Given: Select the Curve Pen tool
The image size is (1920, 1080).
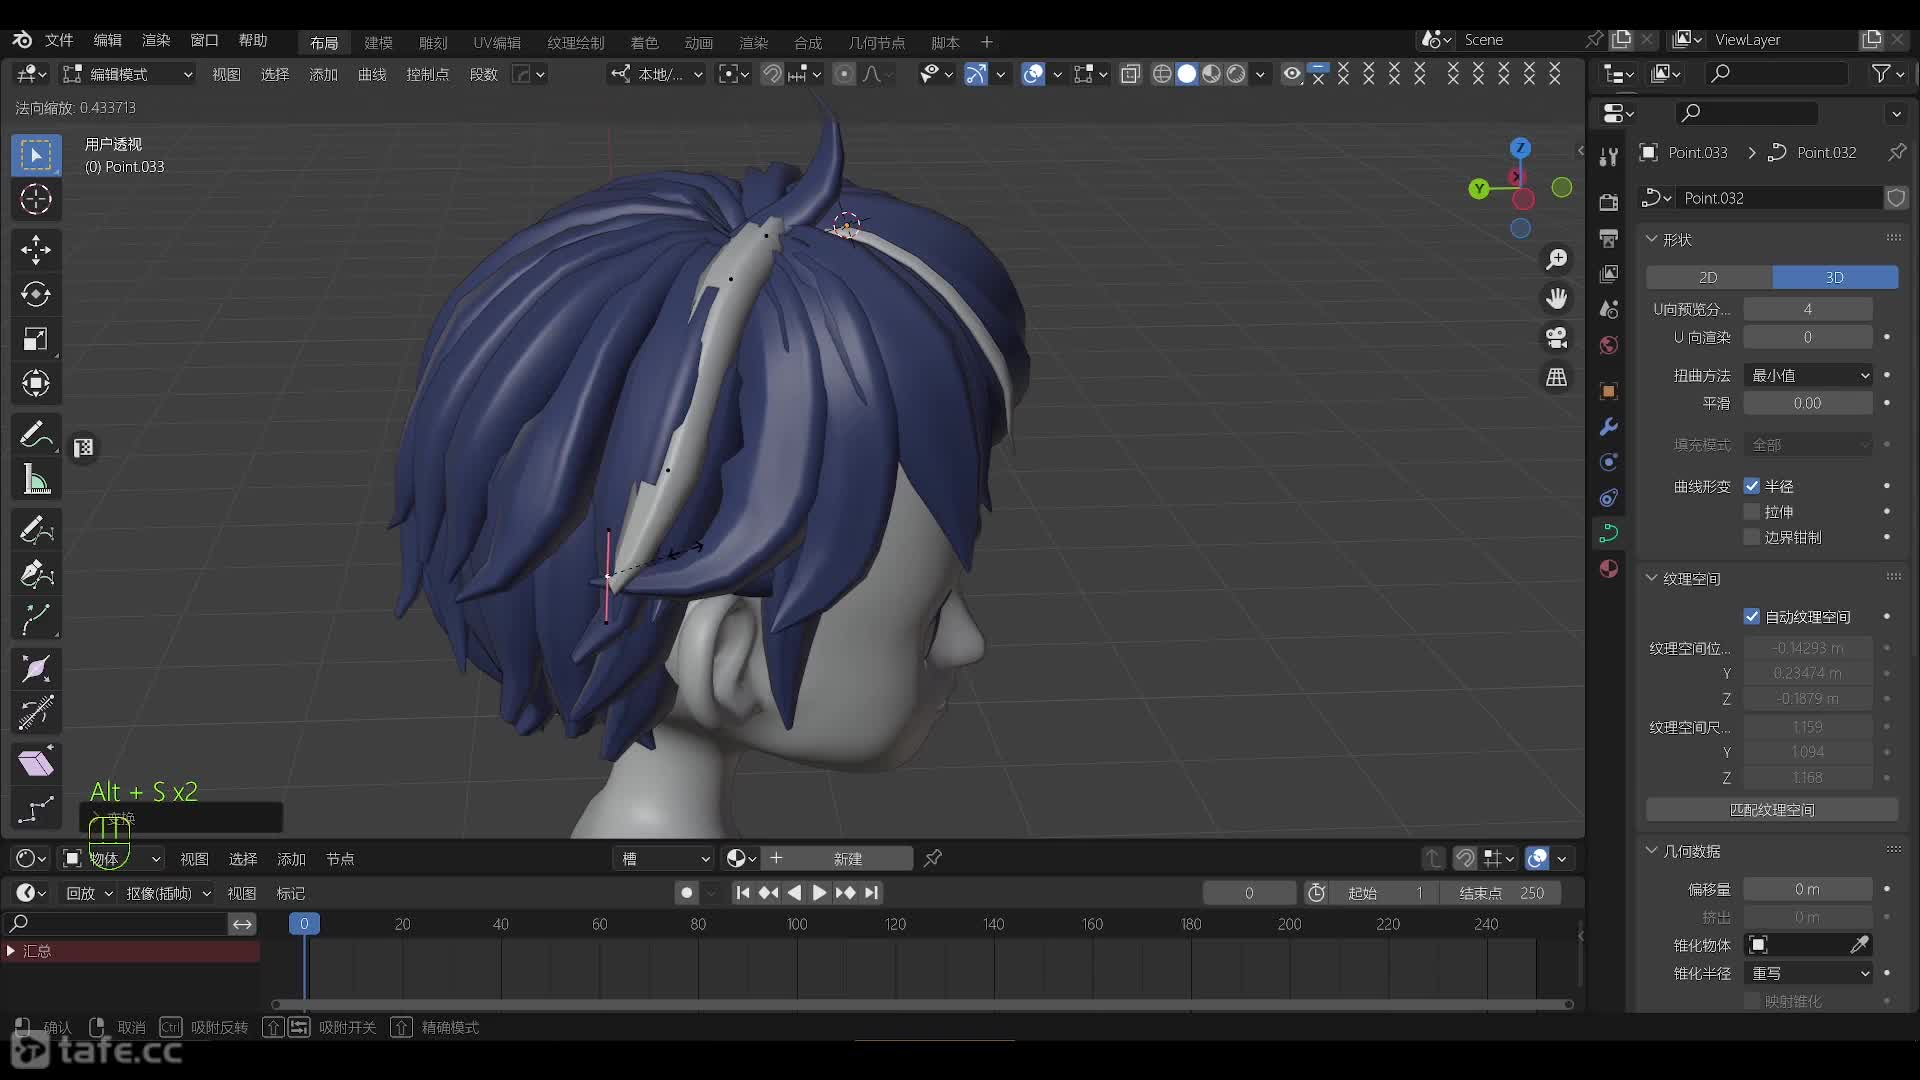Looking at the screenshot, I should coord(36,574).
